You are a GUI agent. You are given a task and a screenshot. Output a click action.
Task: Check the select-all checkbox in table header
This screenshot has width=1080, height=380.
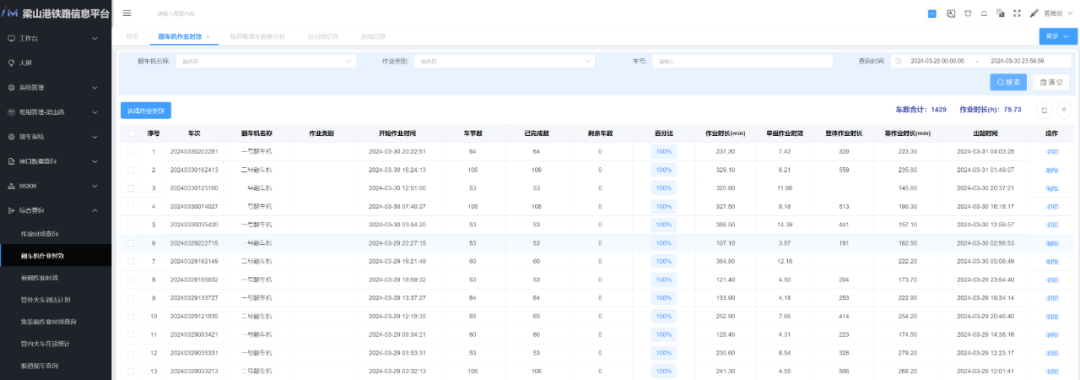click(132, 133)
